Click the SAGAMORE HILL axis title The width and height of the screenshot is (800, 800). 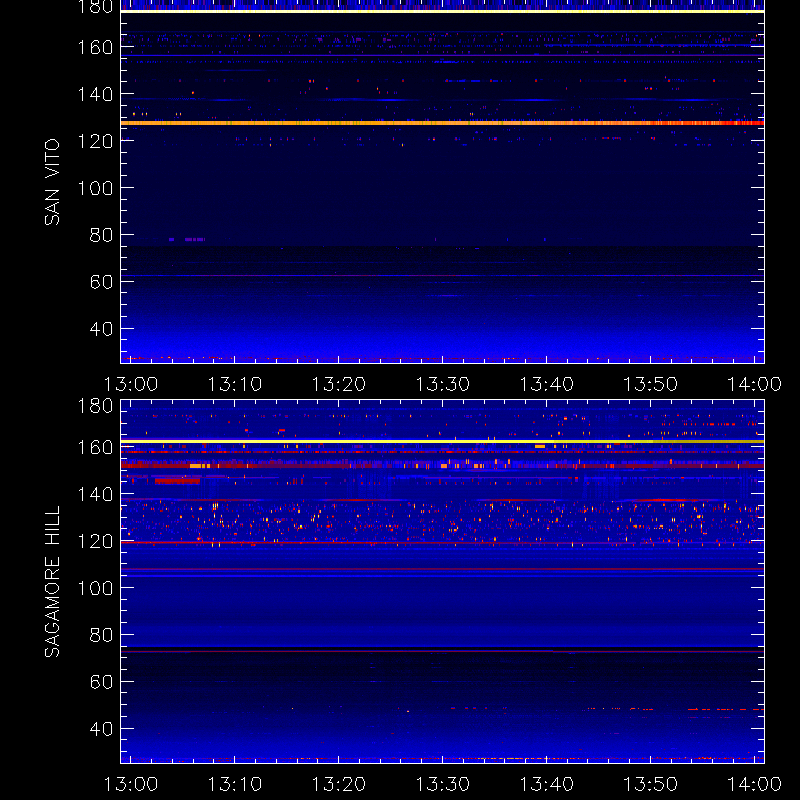(x=52, y=582)
